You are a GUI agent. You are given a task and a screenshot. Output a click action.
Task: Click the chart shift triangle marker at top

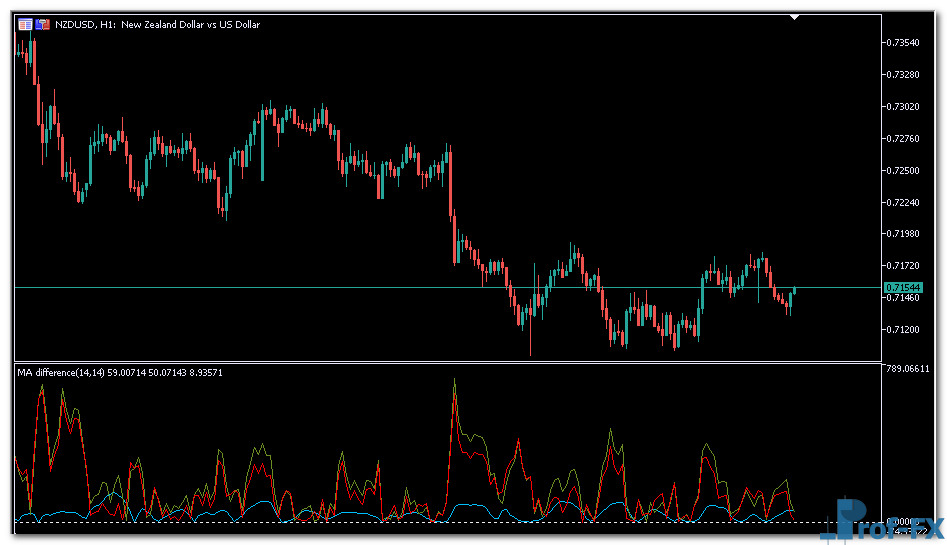coord(795,16)
